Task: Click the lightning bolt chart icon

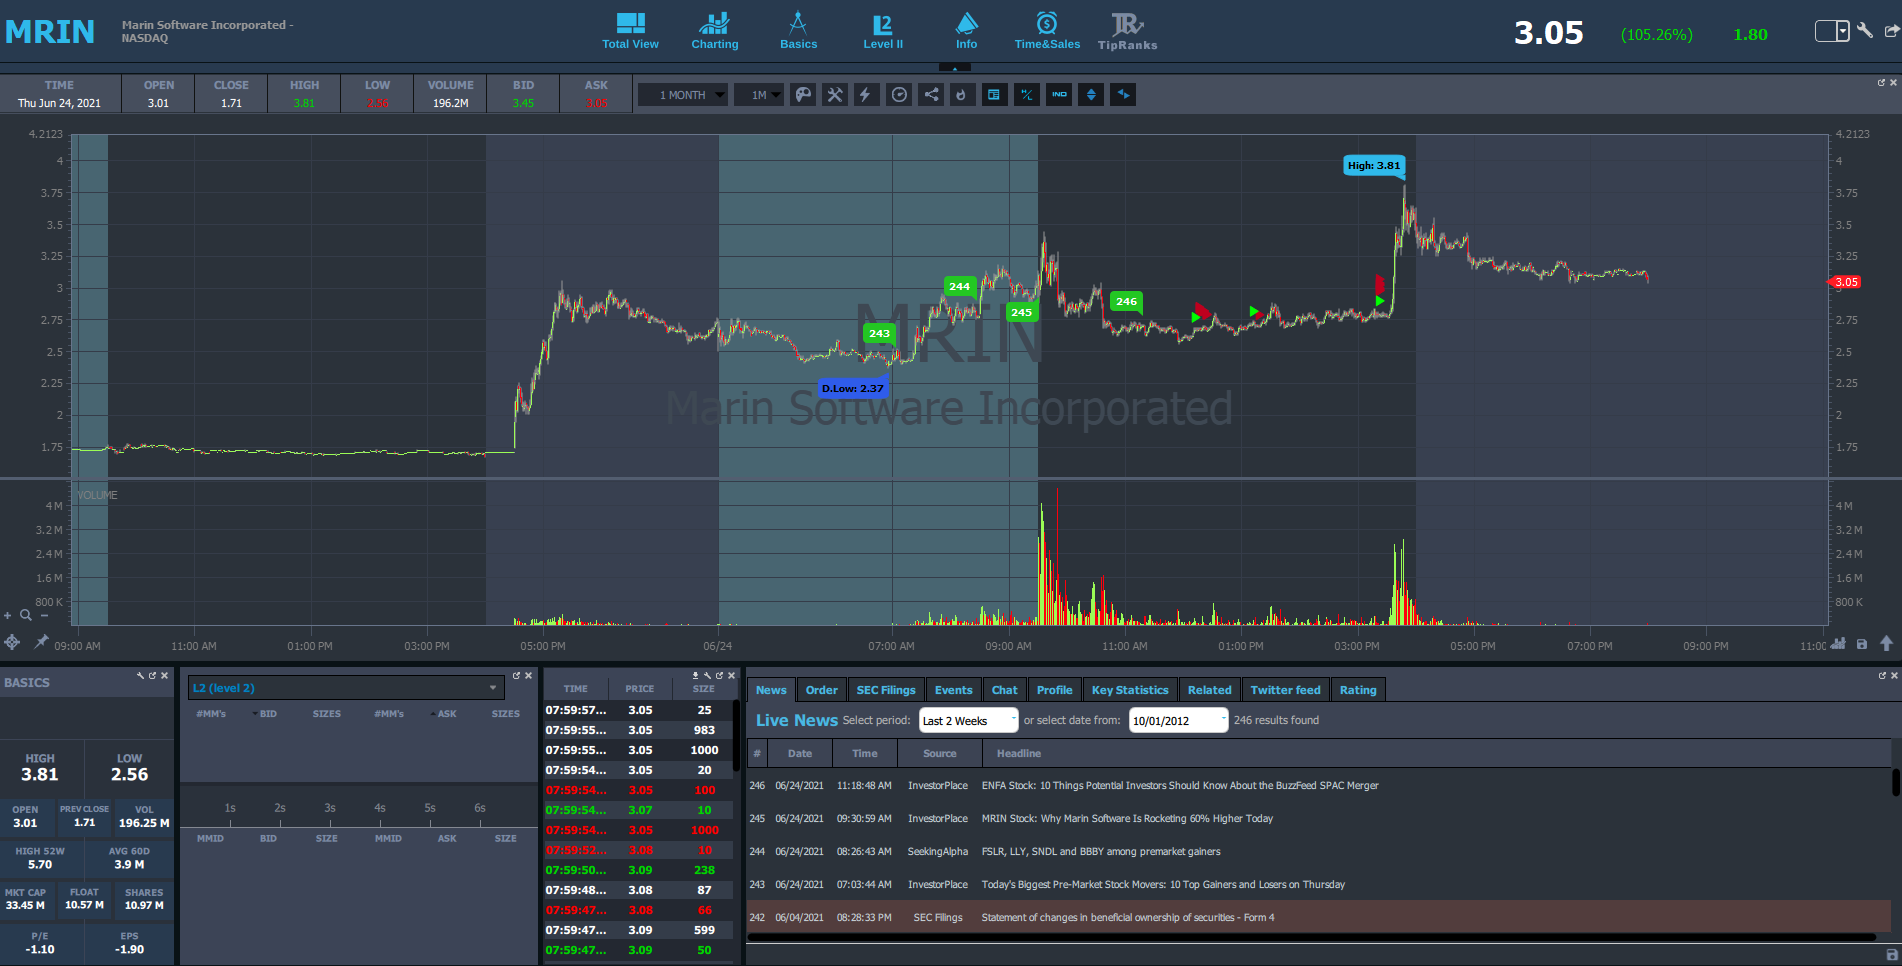Action: coord(866,95)
